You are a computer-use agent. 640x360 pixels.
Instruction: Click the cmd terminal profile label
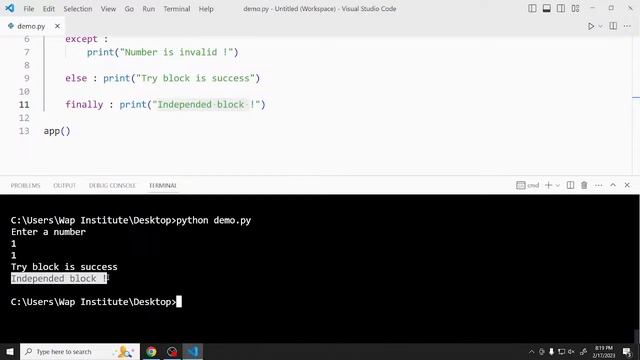coord(528,185)
